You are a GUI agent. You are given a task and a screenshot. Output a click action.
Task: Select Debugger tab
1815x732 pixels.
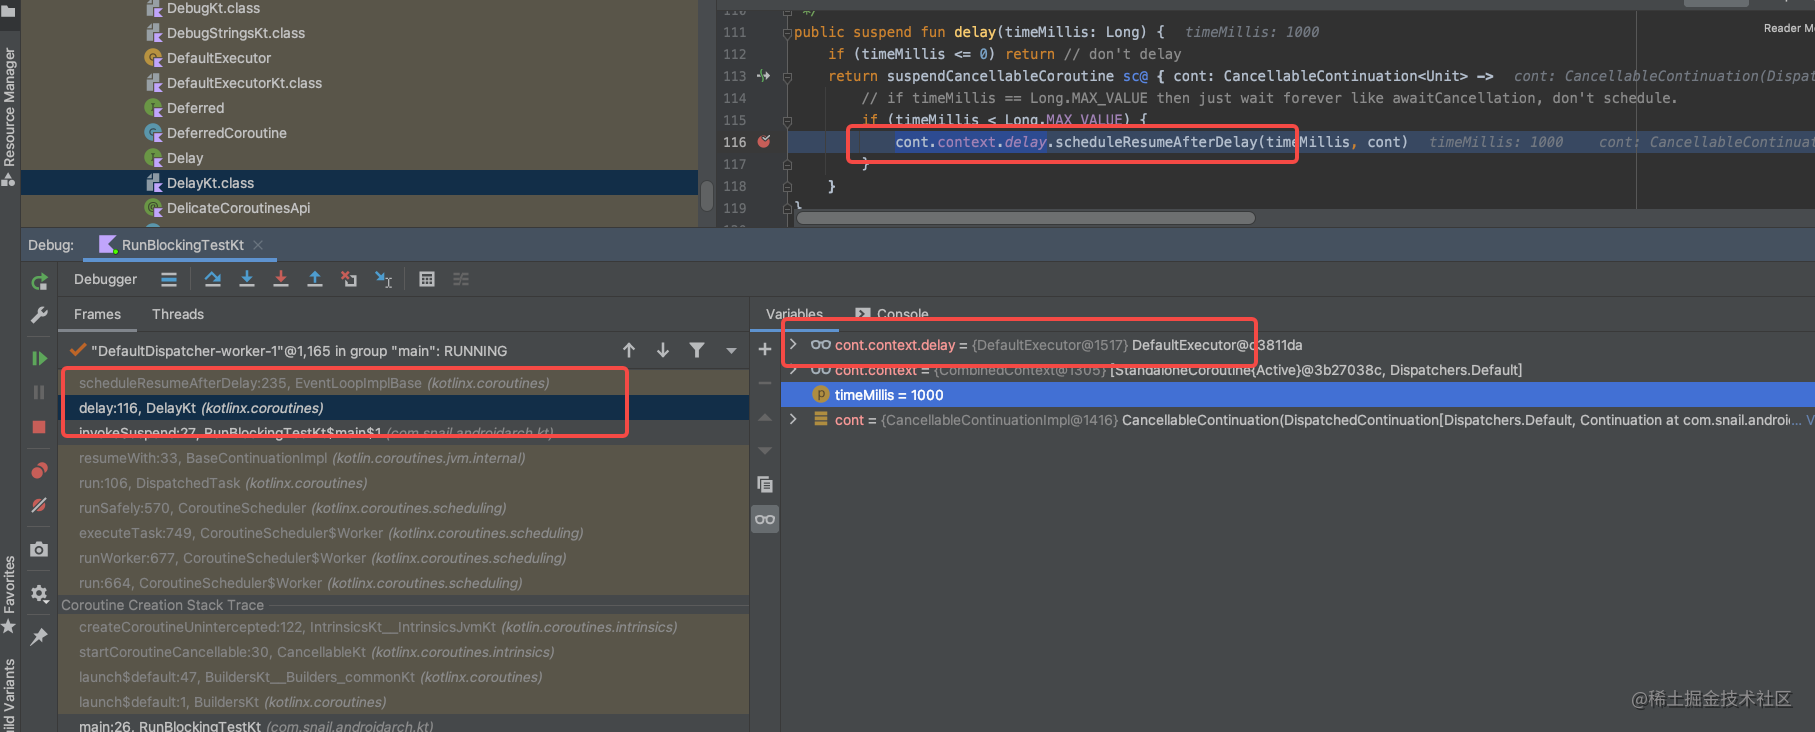(105, 279)
